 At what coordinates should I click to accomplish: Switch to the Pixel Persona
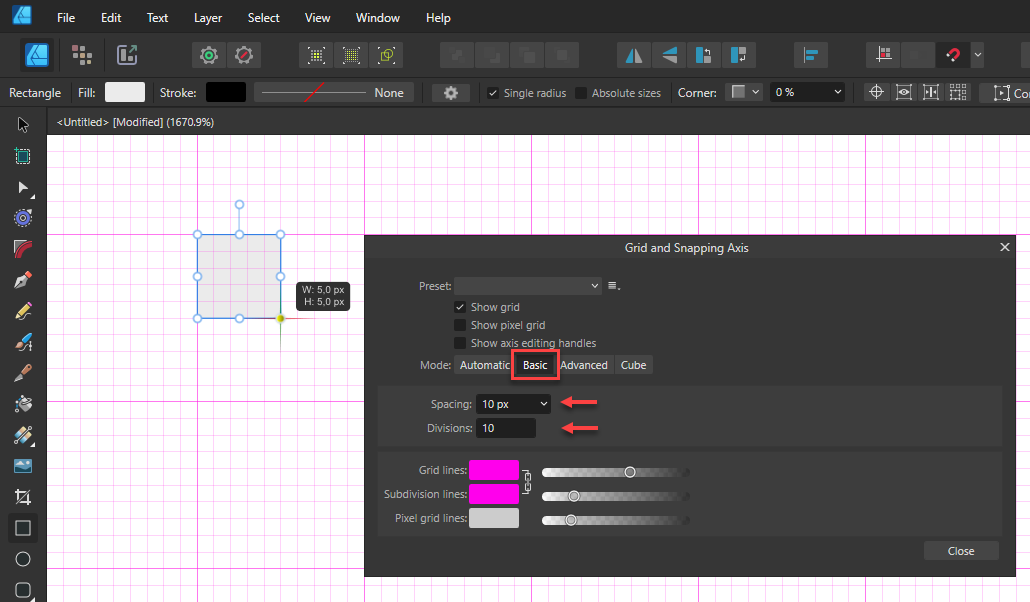tap(81, 55)
